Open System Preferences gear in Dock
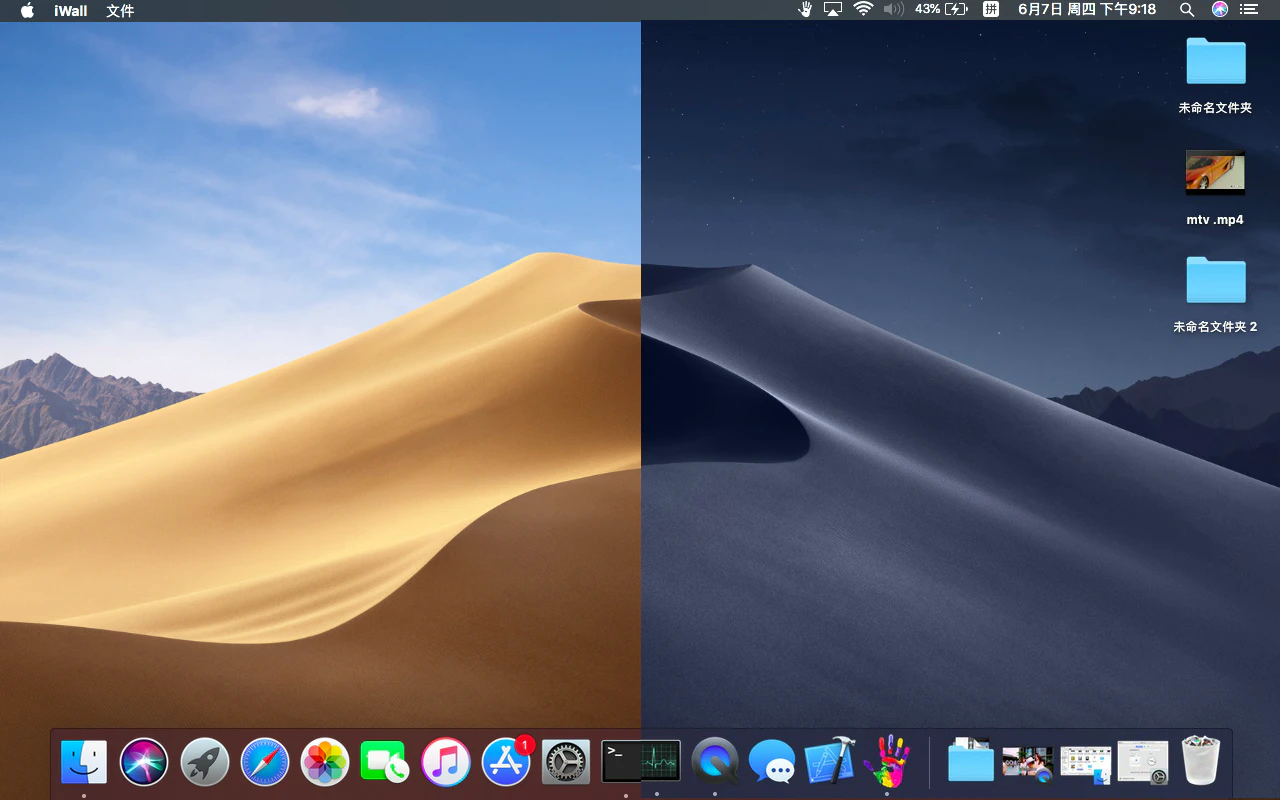This screenshot has width=1280, height=800. pyautogui.click(x=566, y=762)
